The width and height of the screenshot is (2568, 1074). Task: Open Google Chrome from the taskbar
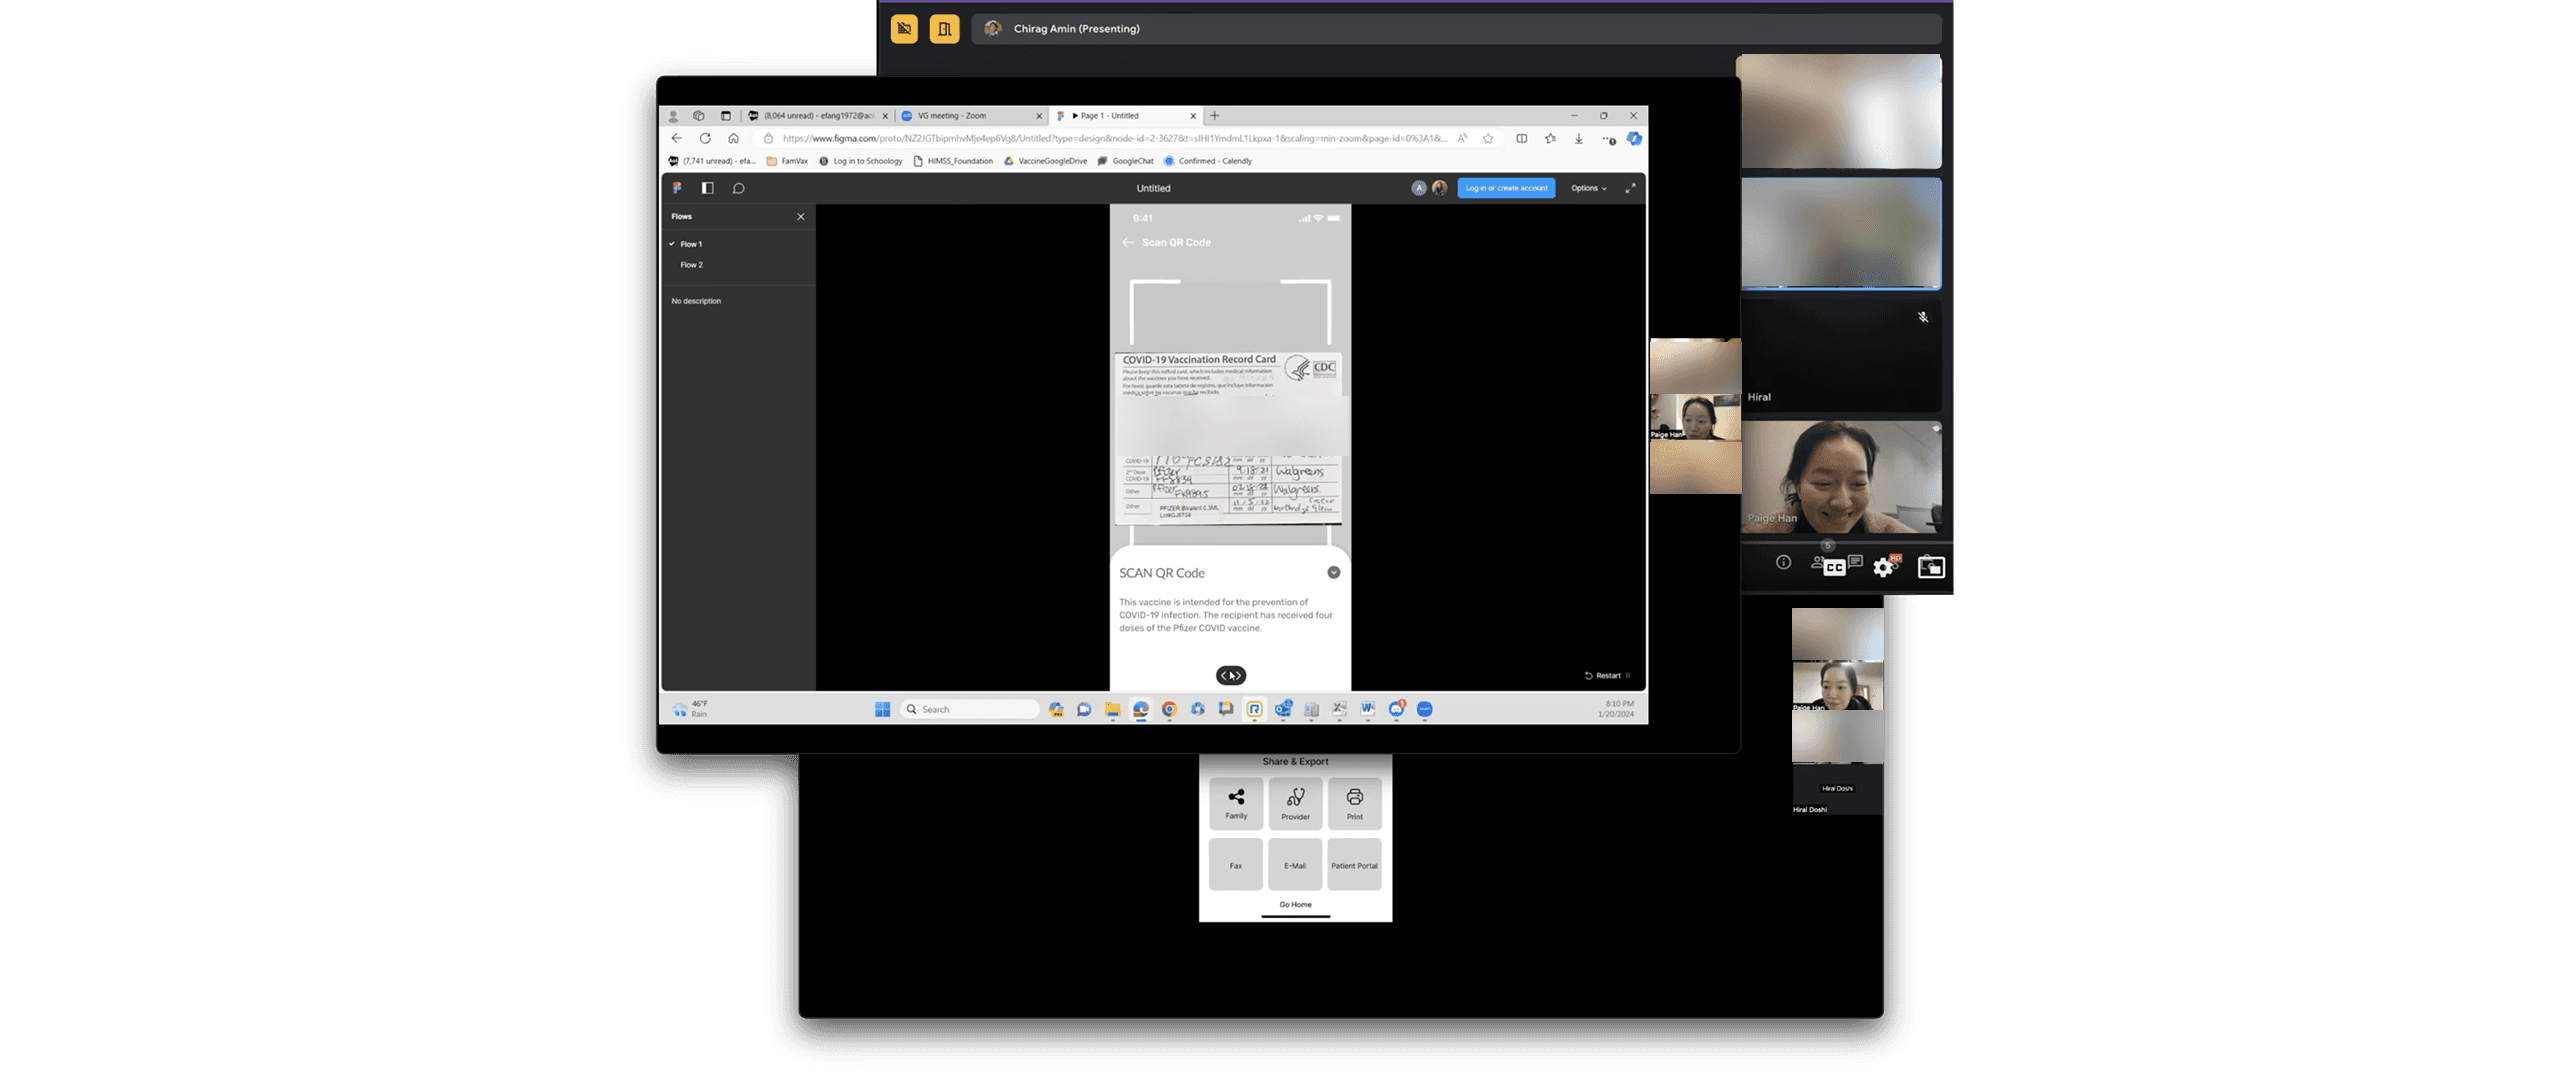(x=1169, y=709)
